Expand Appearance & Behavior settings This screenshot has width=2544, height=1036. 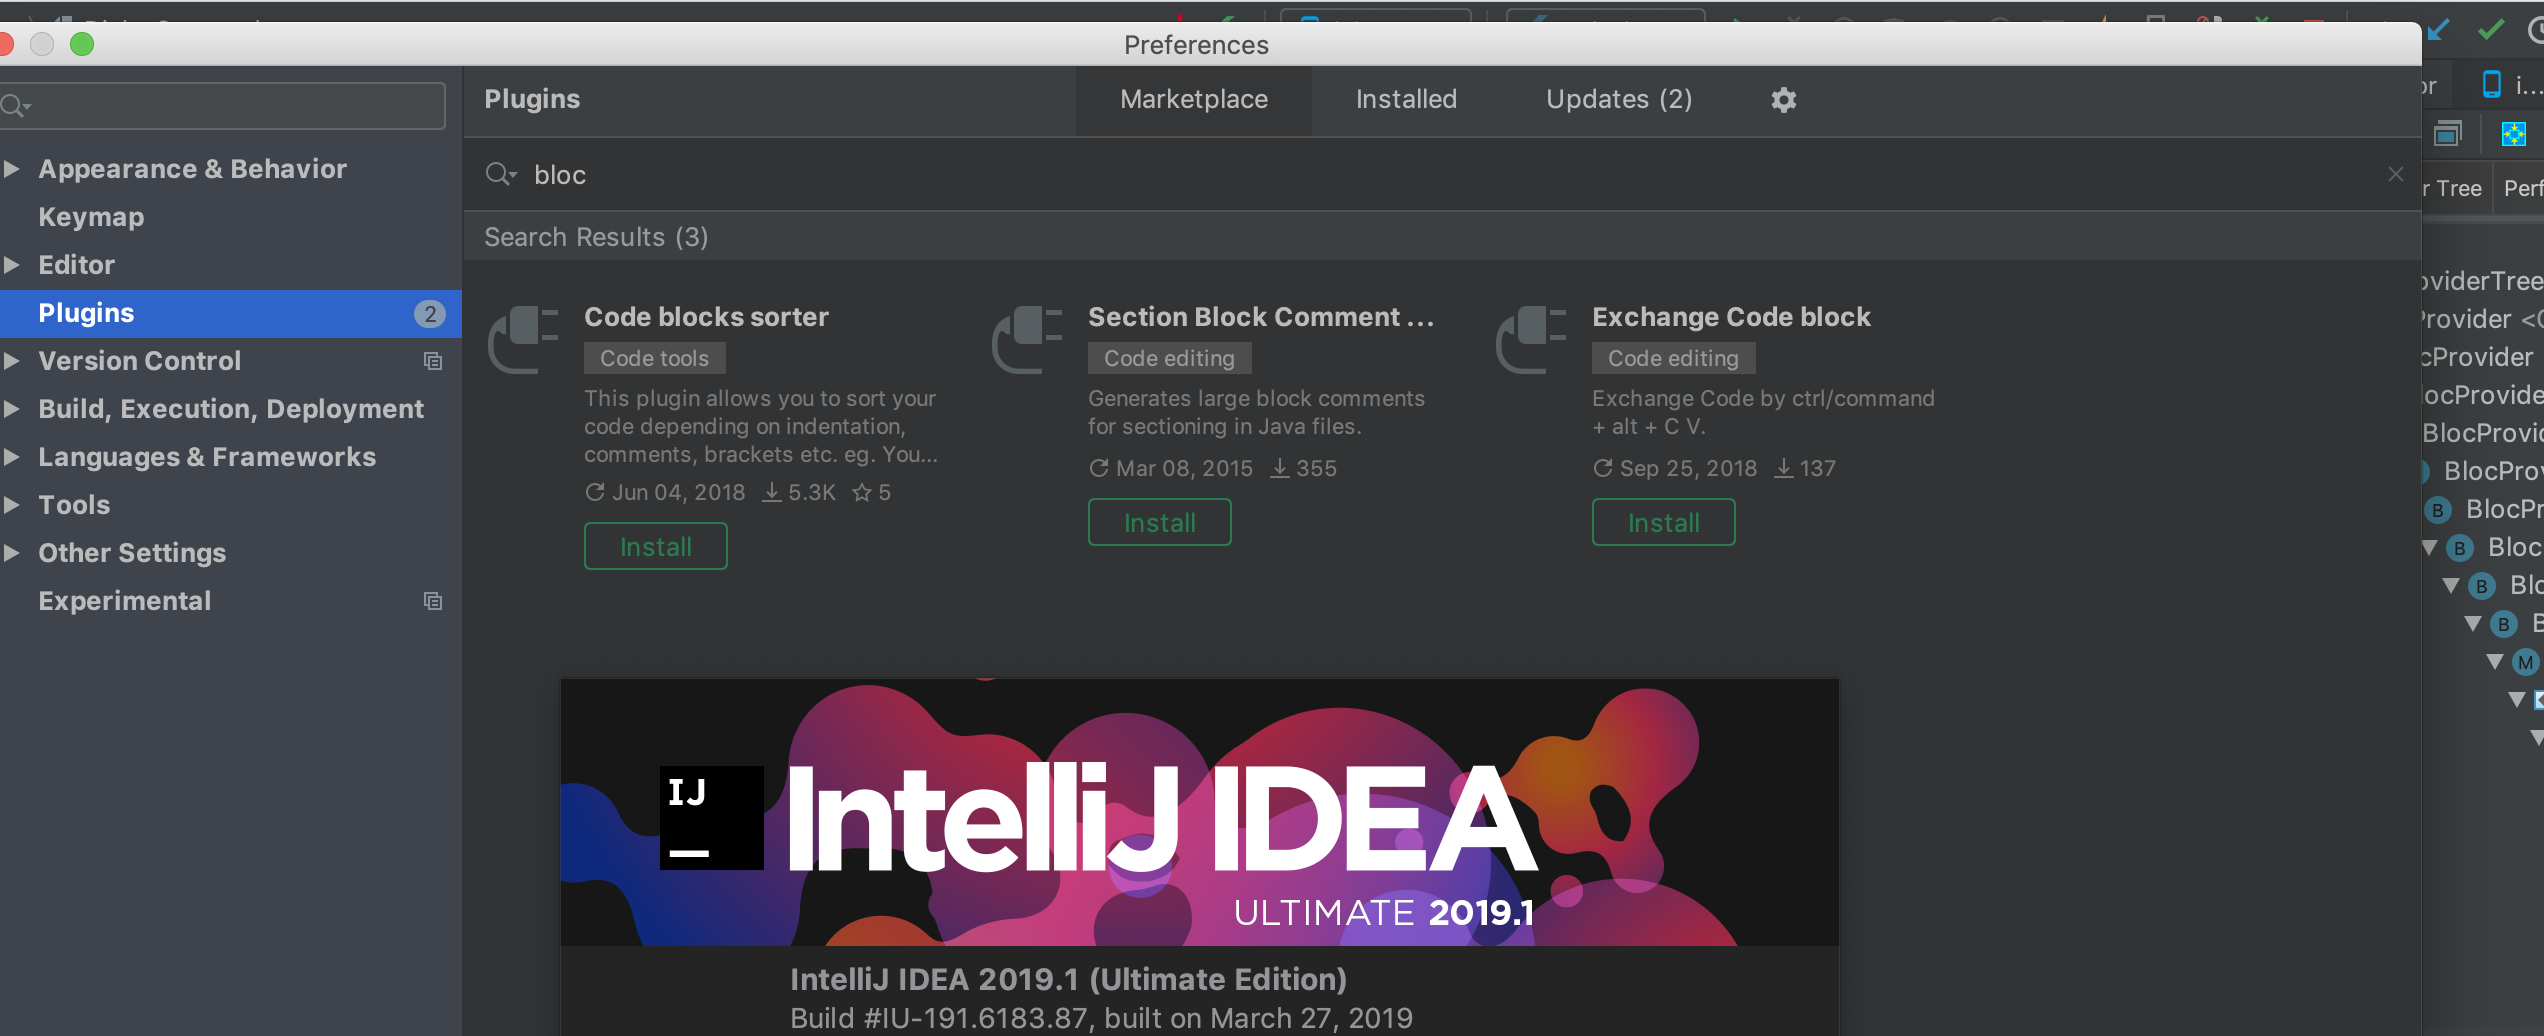point(12,169)
